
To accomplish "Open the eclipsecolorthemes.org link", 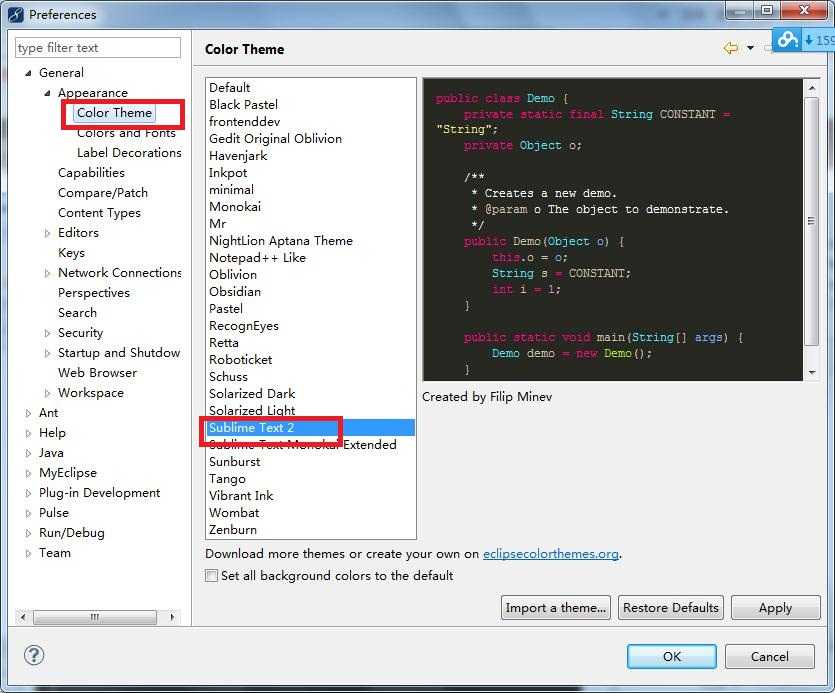I will click(551, 554).
